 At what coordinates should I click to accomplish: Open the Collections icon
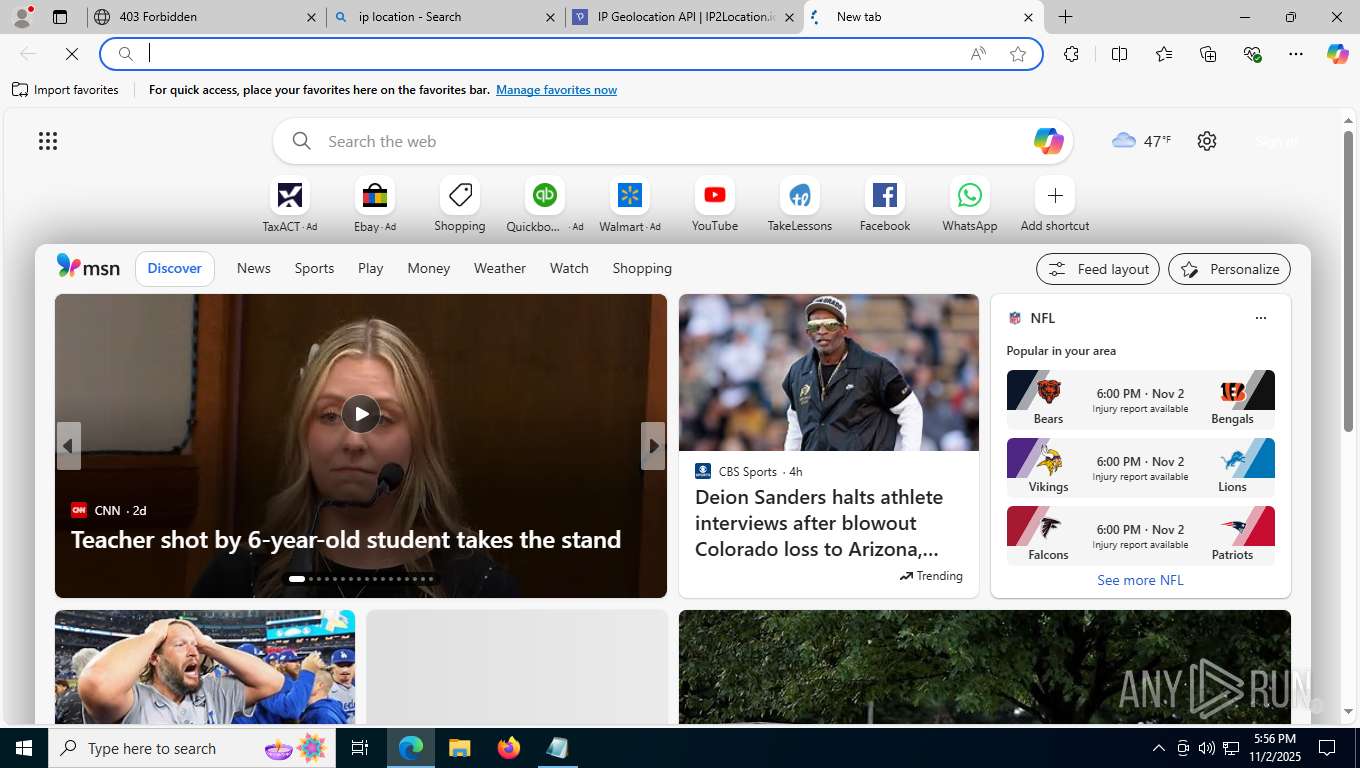coord(1208,54)
